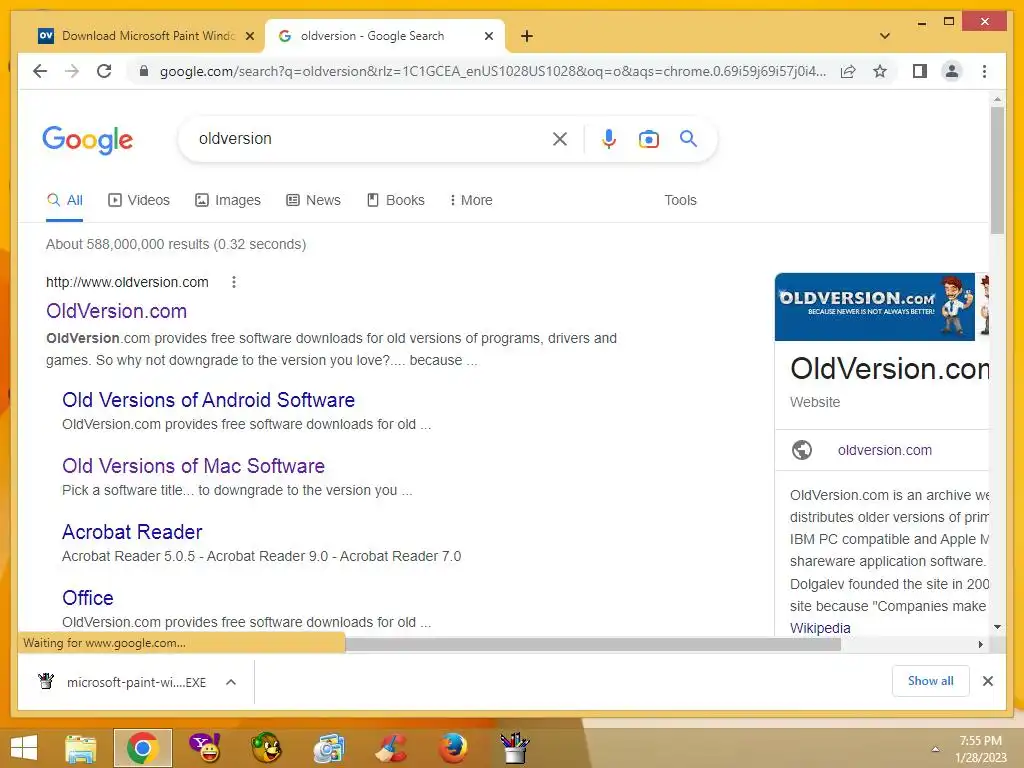The height and width of the screenshot is (768, 1024).
Task: Close the oldversion Google Search tab
Action: pyautogui.click(x=488, y=36)
